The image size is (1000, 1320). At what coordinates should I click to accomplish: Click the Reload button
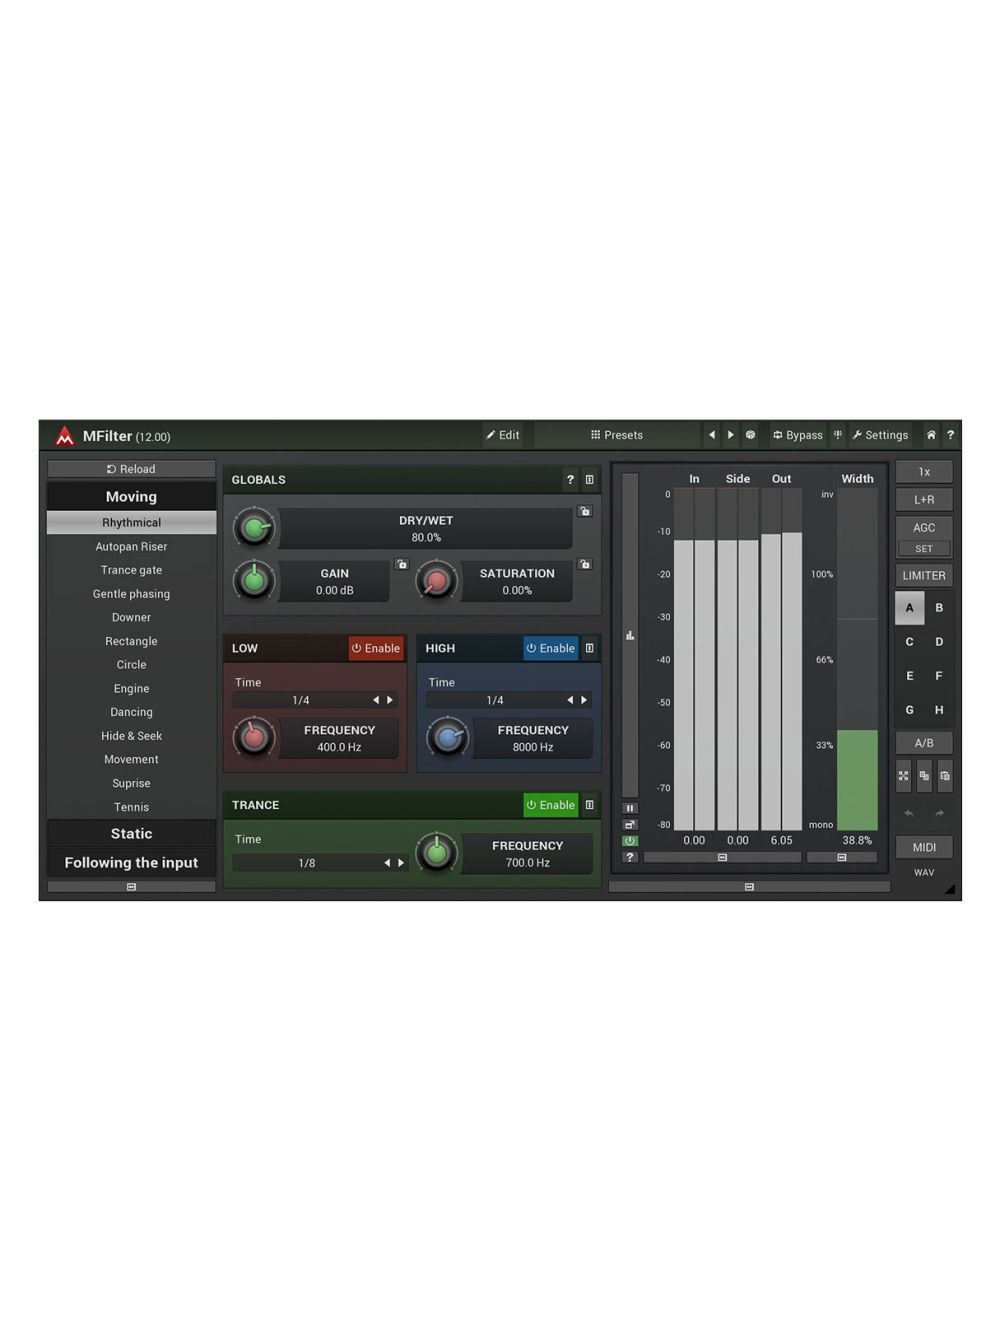pyautogui.click(x=131, y=468)
